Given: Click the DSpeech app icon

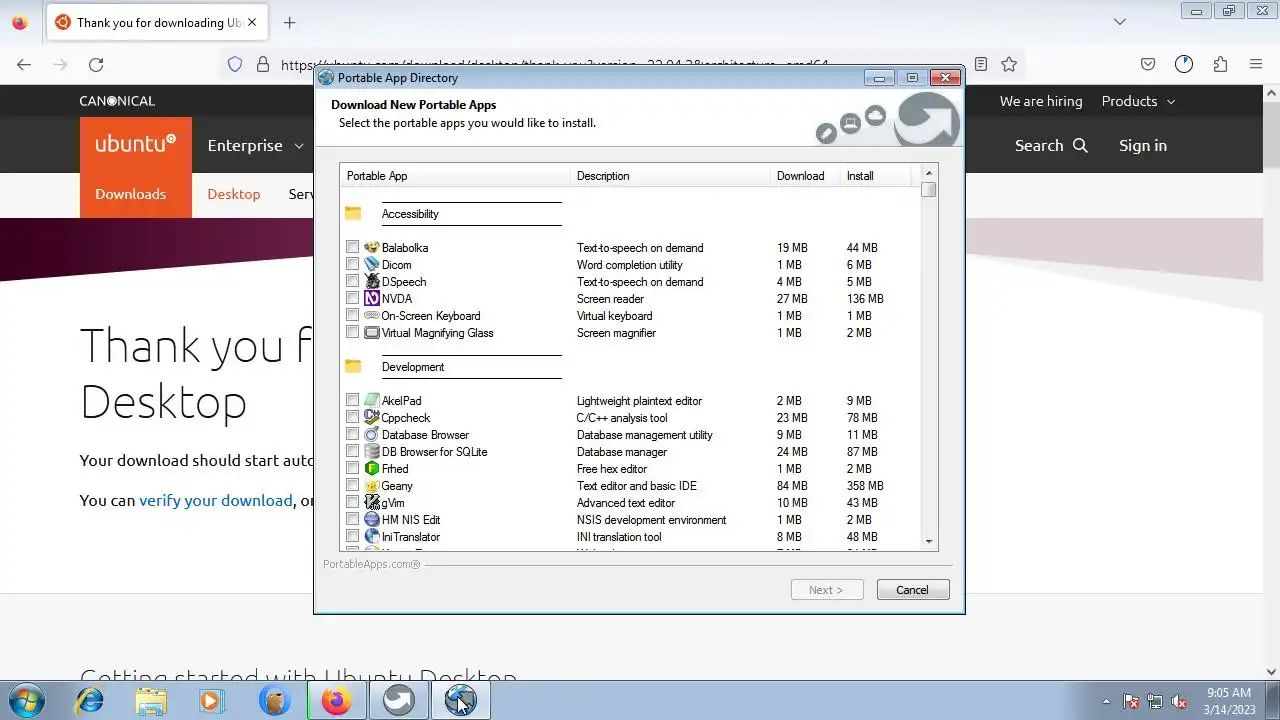Looking at the screenshot, I should click(x=372, y=282).
